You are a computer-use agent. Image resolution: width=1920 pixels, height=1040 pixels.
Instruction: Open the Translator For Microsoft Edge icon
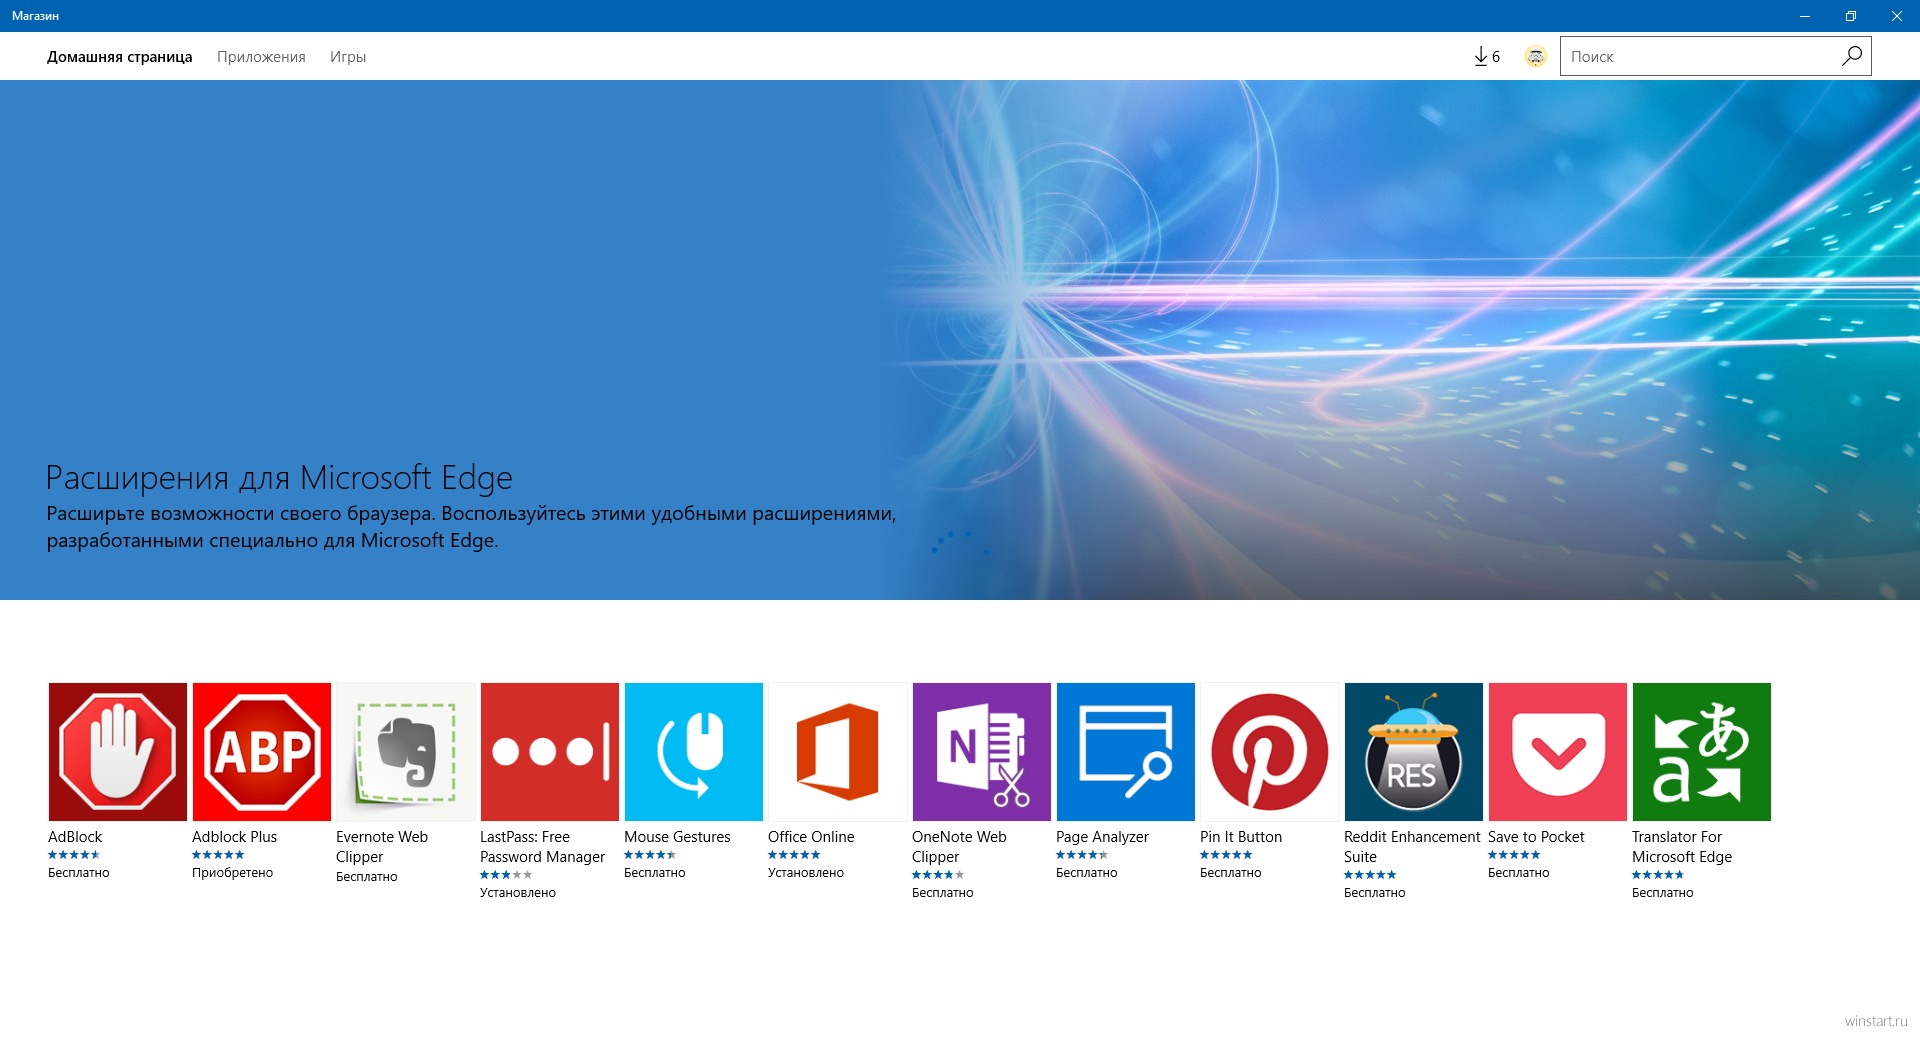pos(1701,752)
